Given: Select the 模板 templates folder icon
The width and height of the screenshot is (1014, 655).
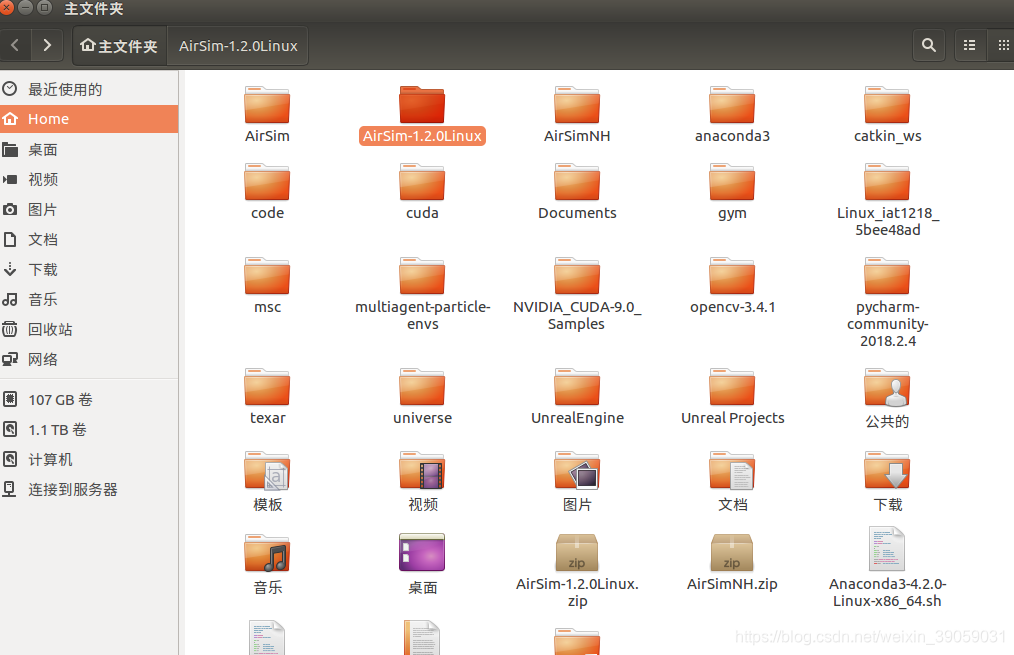Looking at the screenshot, I should point(267,470).
